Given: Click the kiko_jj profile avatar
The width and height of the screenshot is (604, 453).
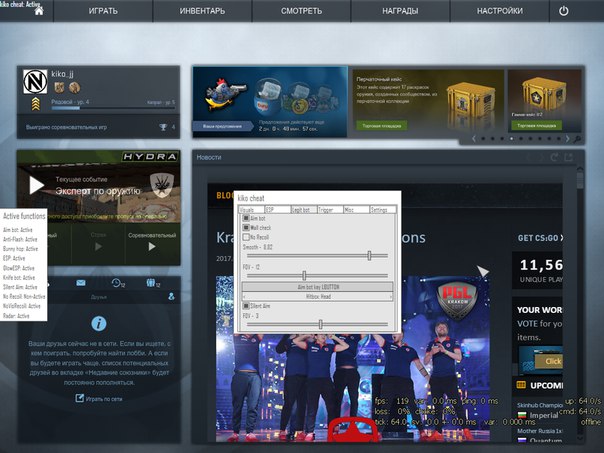Looking at the screenshot, I should coord(33,84).
